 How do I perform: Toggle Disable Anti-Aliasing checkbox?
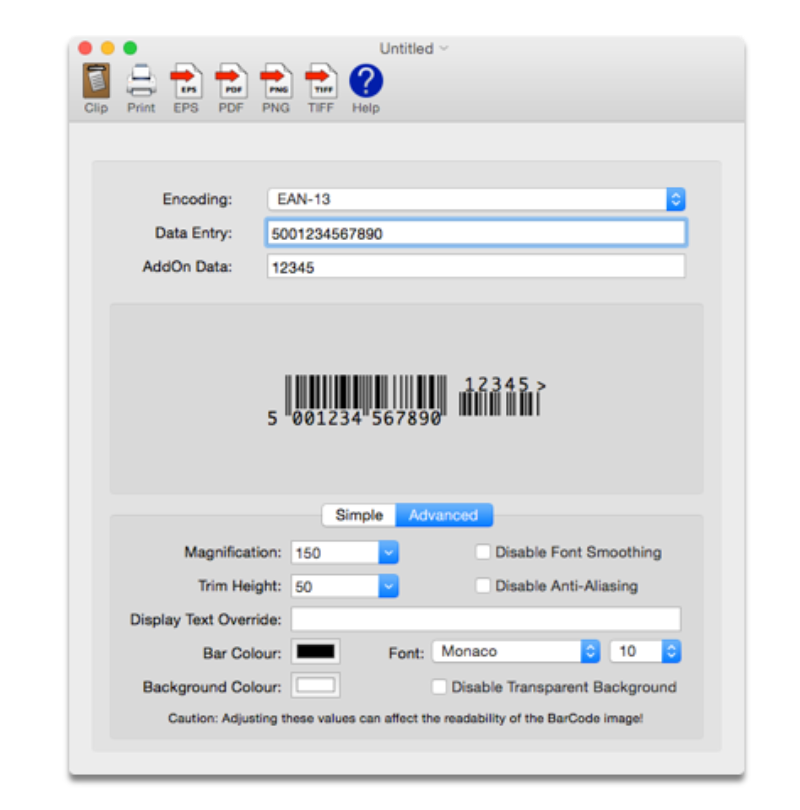[x=483, y=586]
